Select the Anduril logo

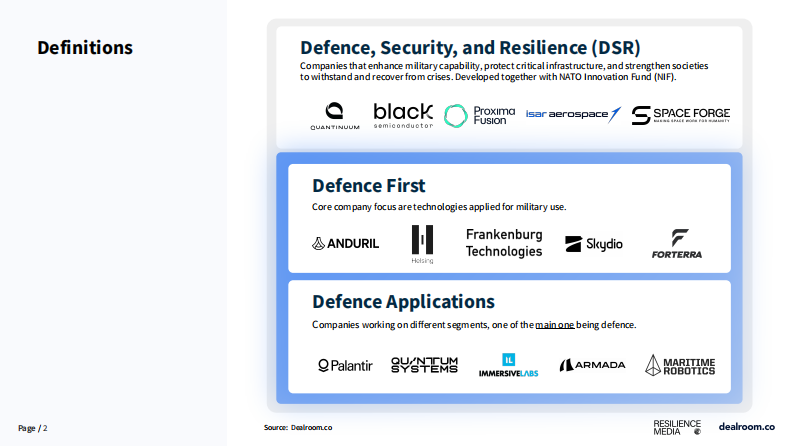coord(345,243)
